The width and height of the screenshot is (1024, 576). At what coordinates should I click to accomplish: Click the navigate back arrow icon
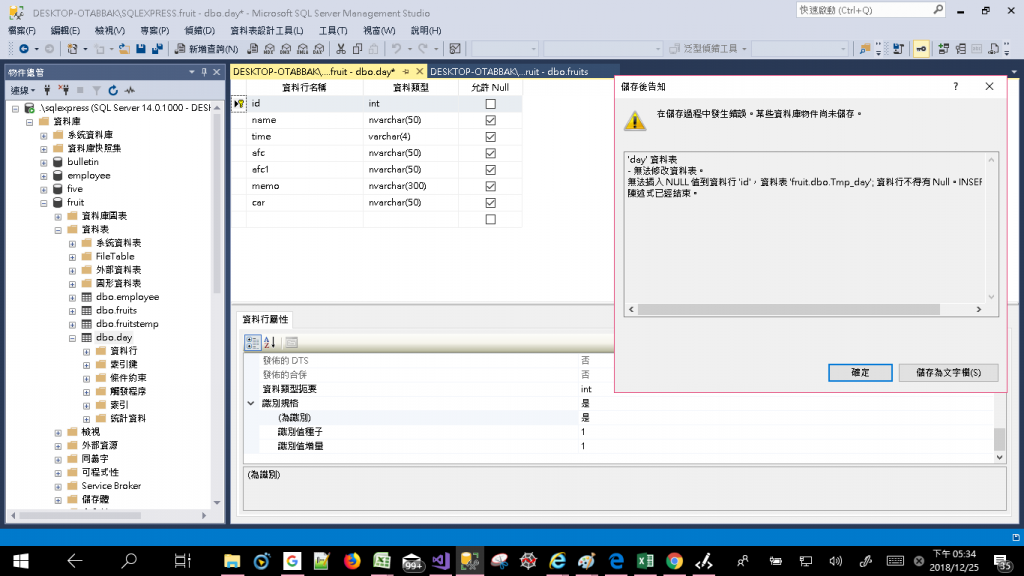pos(24,49)
